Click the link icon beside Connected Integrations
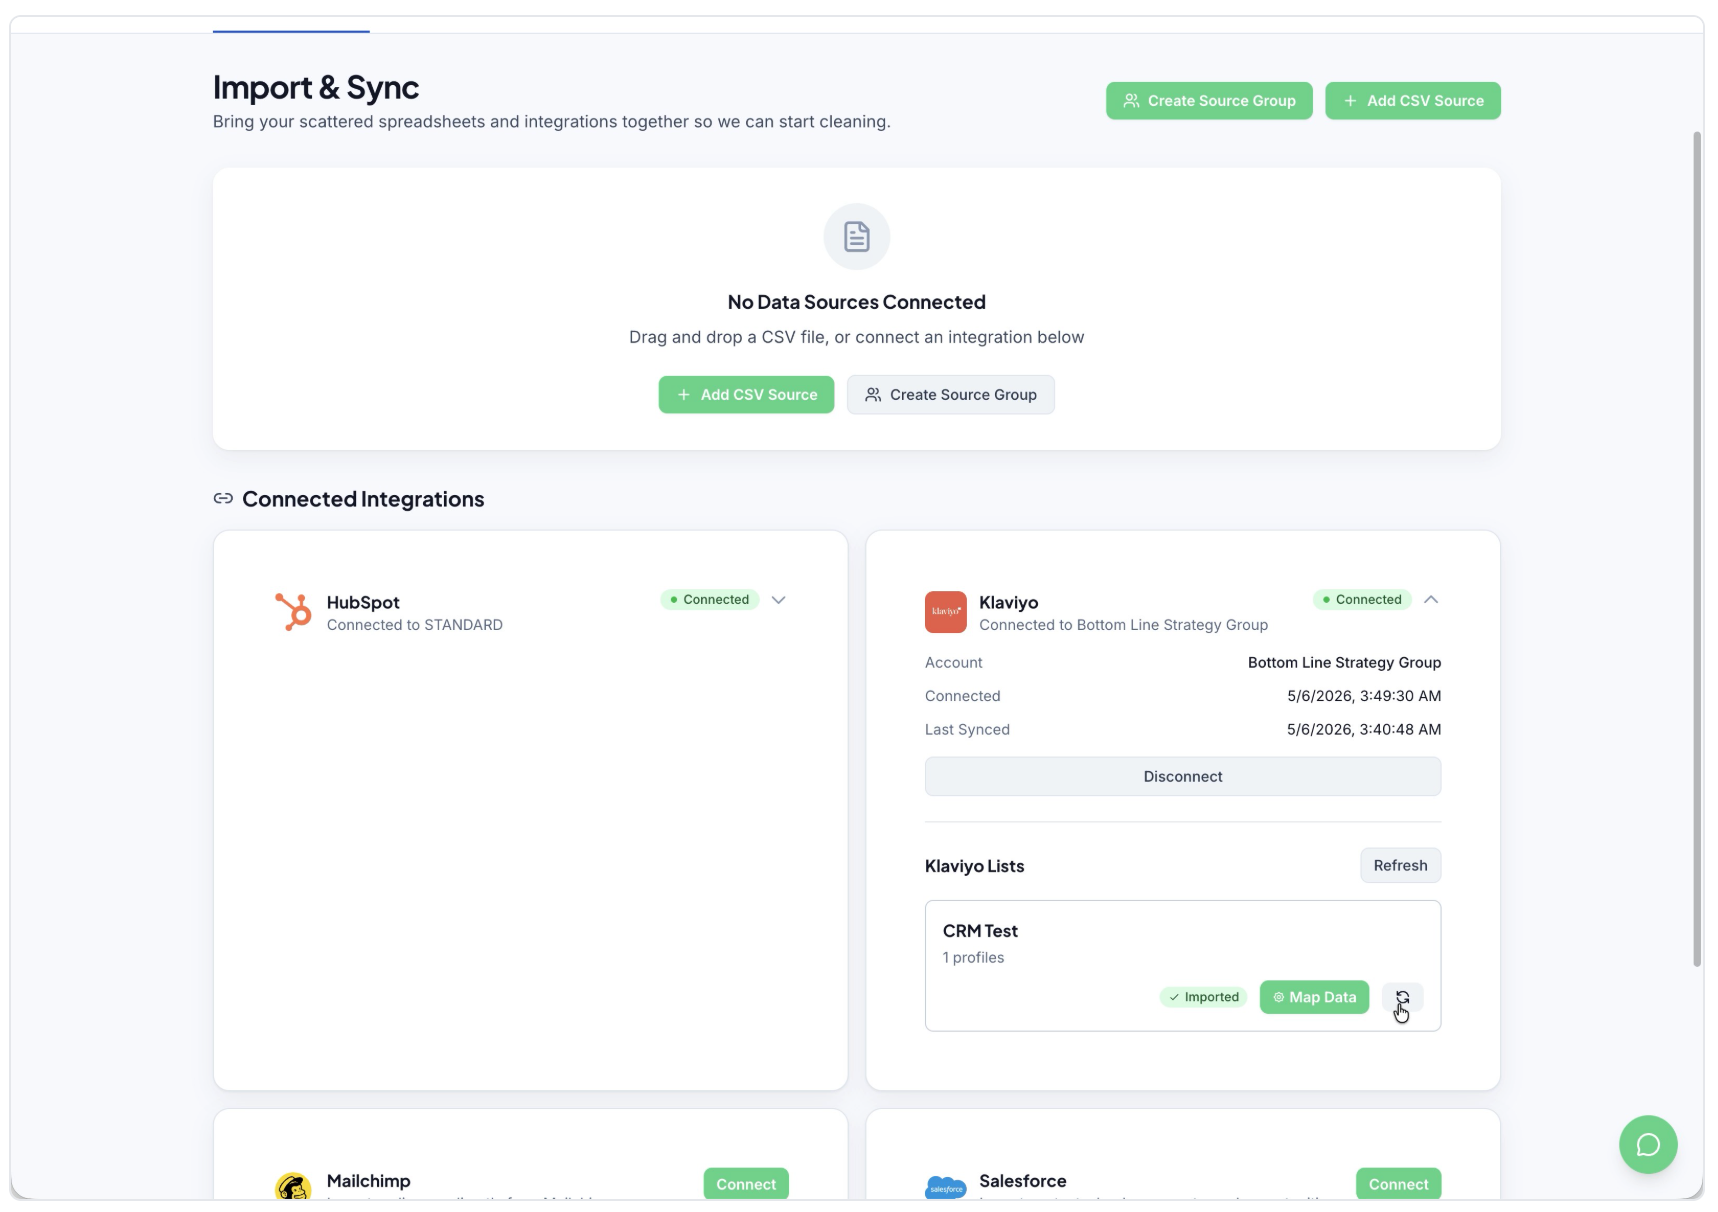Image resolution: width=1718 pixels, height=1212 pixels. click(x=223, y=499)
